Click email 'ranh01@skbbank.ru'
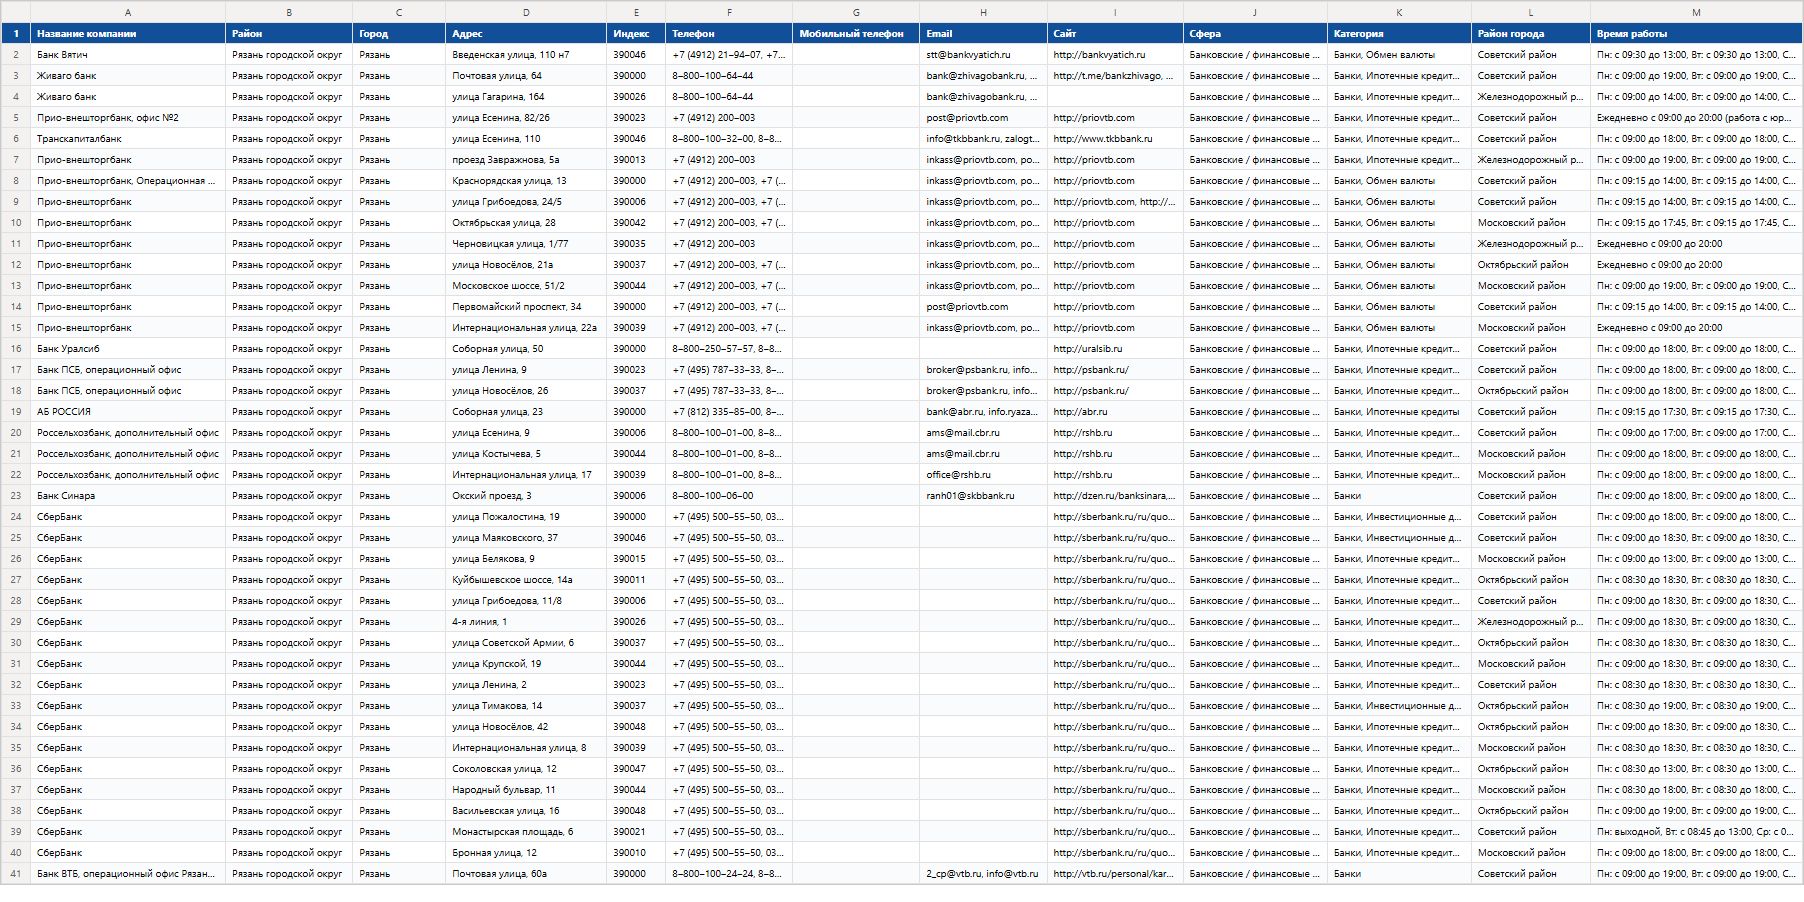Screen dimensions: 1804x902 tap(983, 495)
